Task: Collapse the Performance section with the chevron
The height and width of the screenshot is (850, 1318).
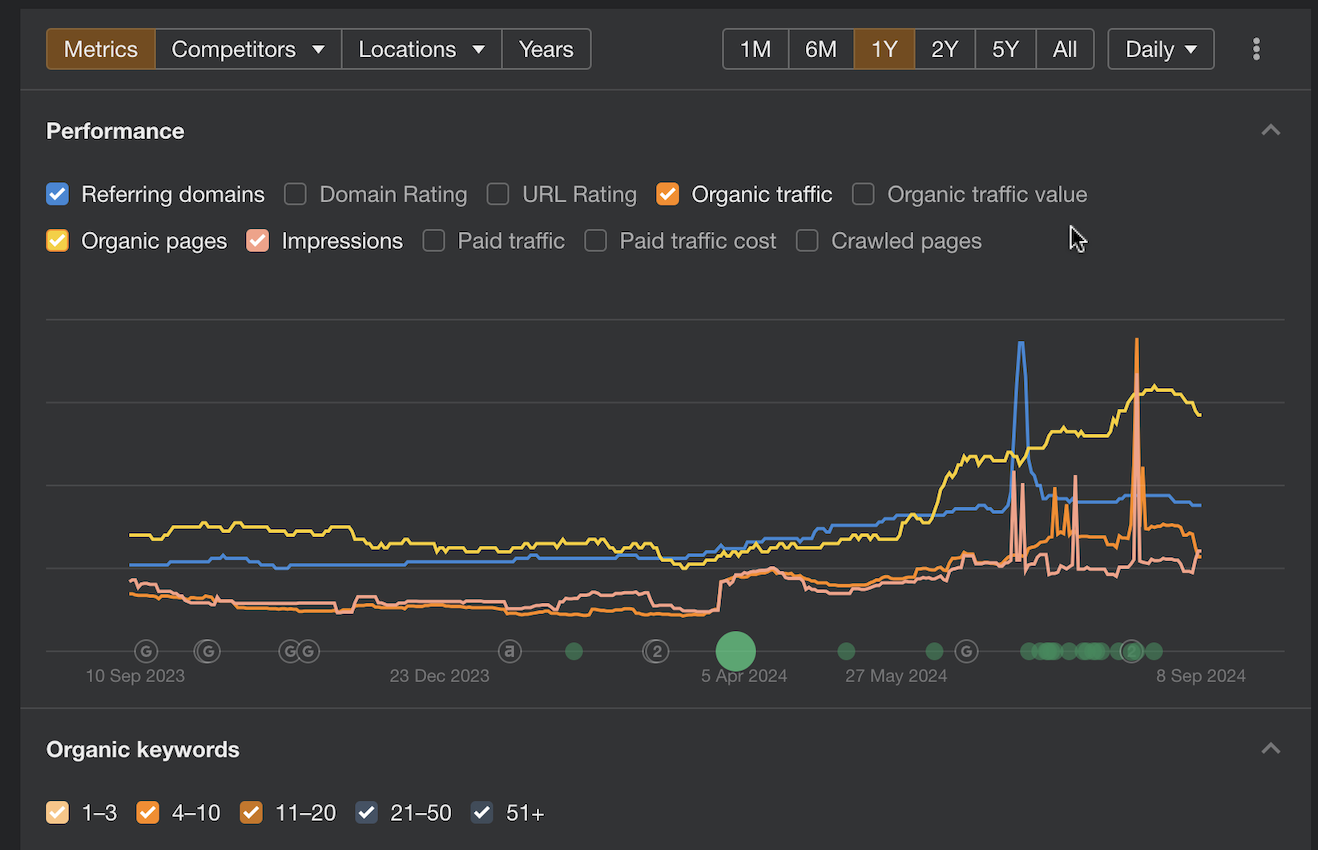Action: click(x=1270, y=130)
